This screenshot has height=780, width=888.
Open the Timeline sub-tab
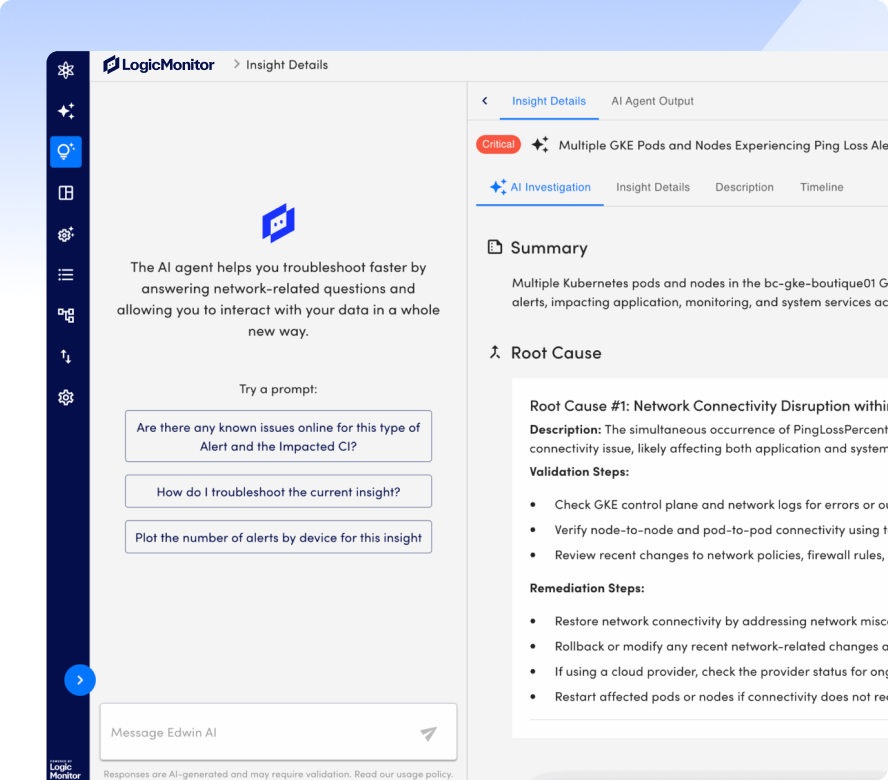821,187
